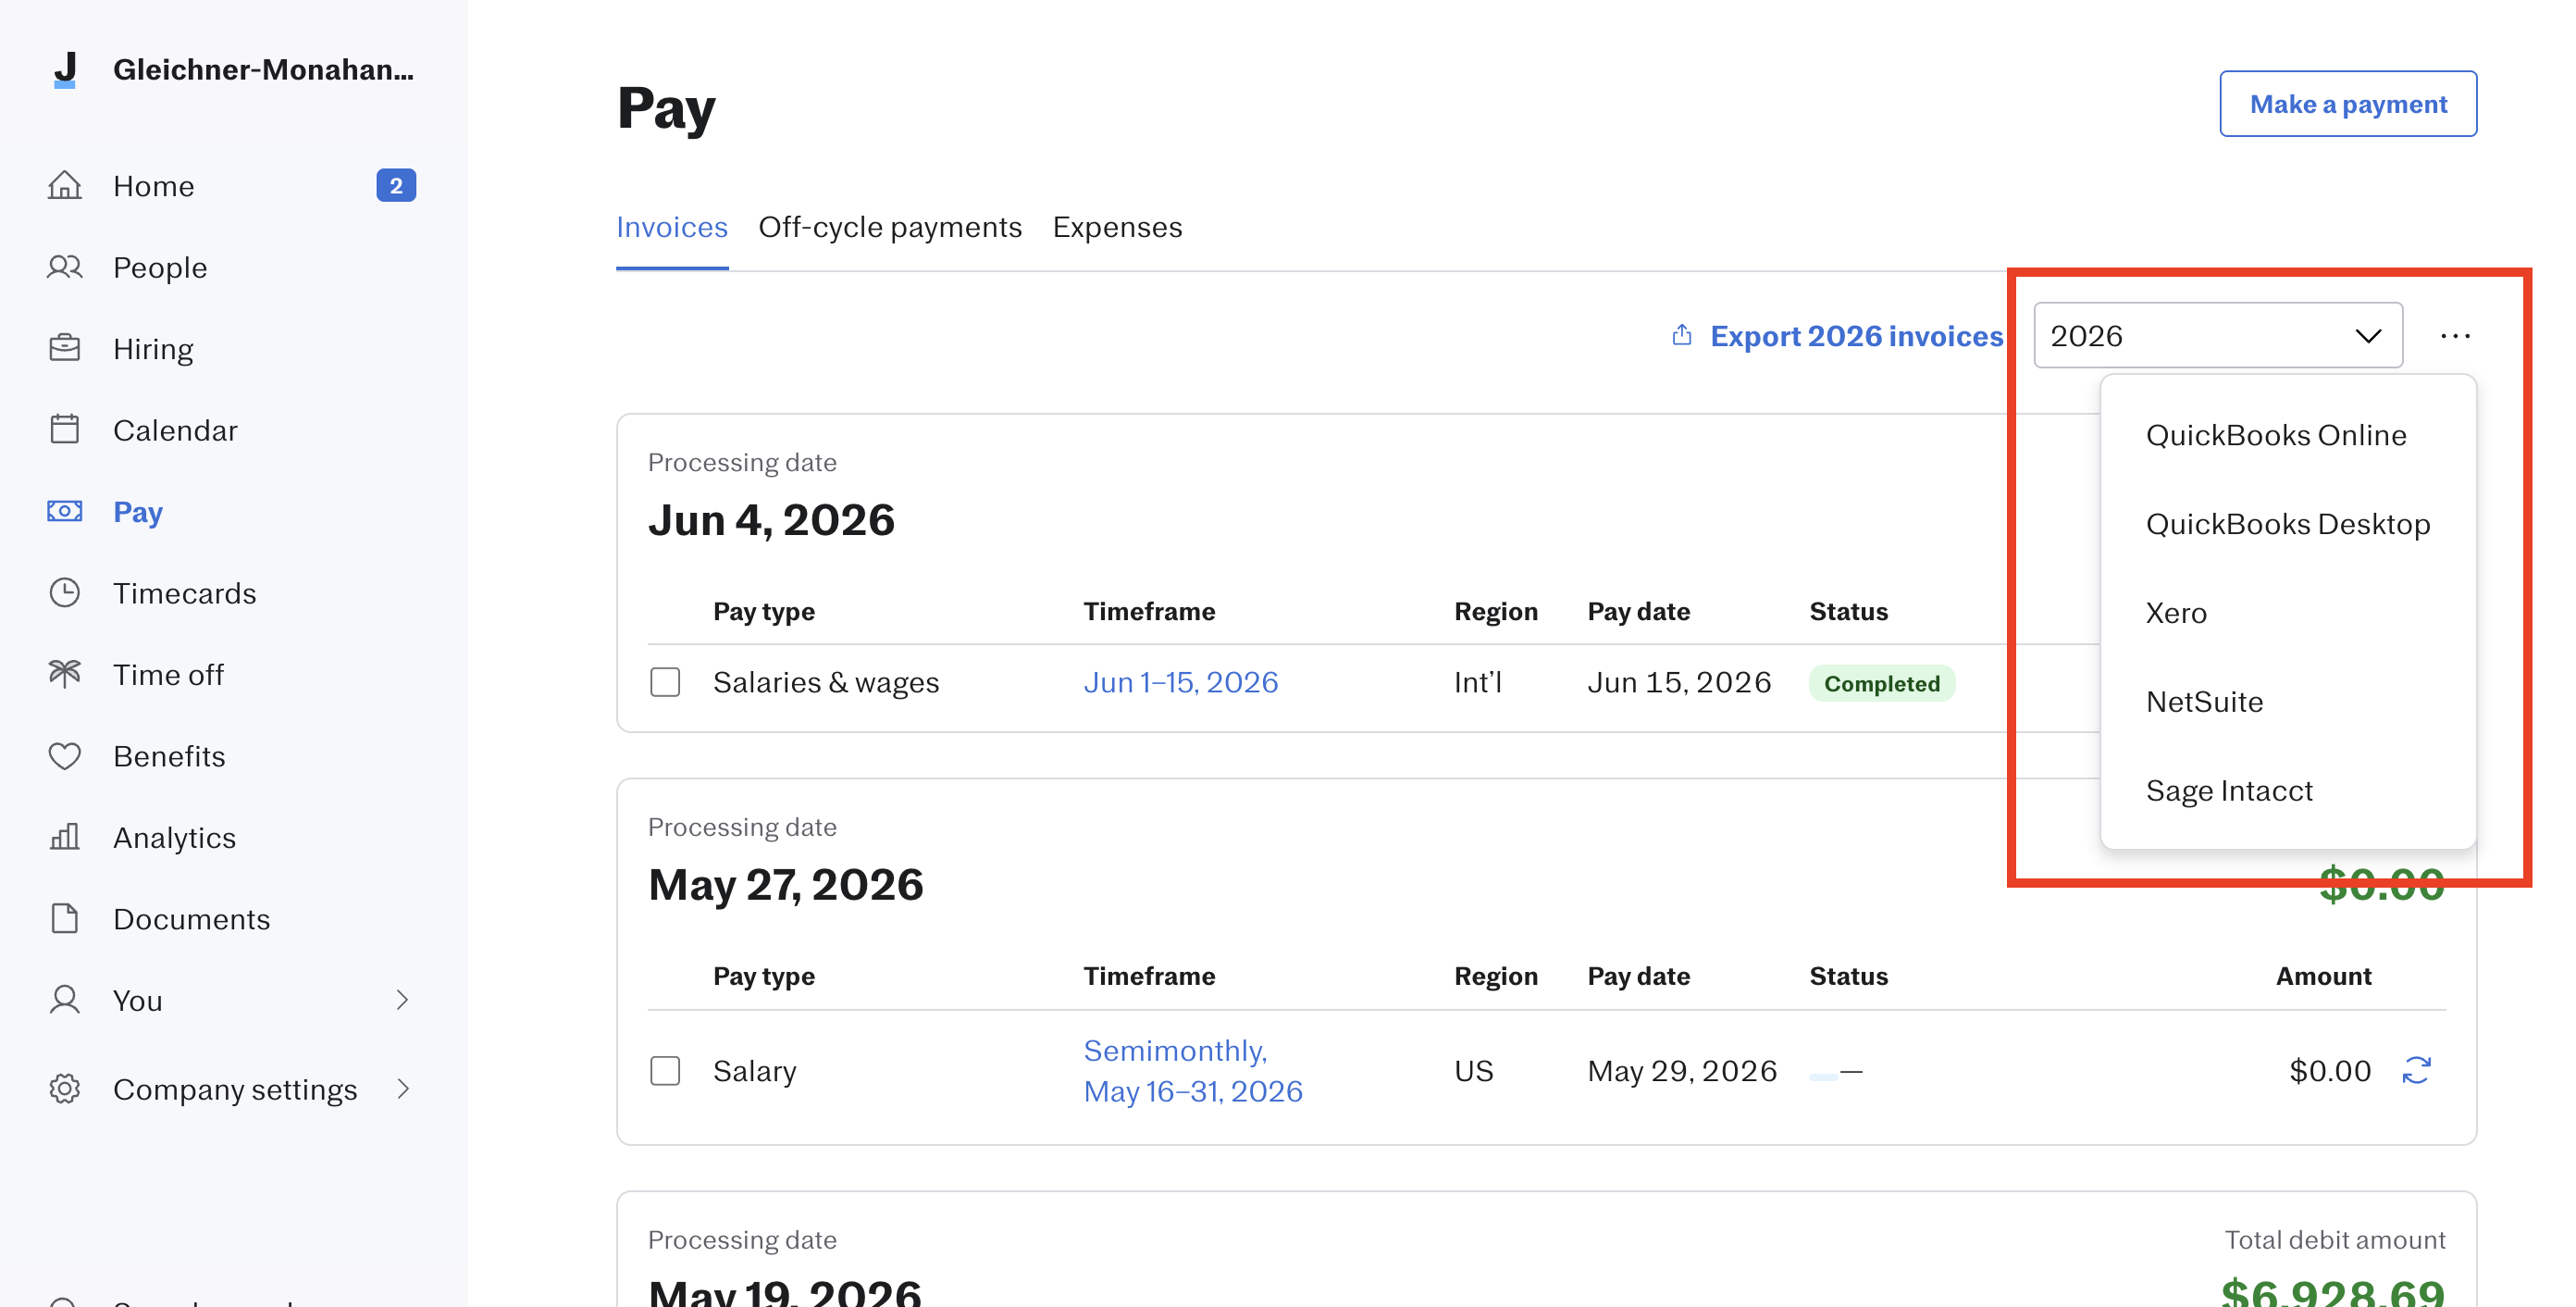Switch to the Expenses tab
2576x1307 pixels.
tap(1117, 227)
